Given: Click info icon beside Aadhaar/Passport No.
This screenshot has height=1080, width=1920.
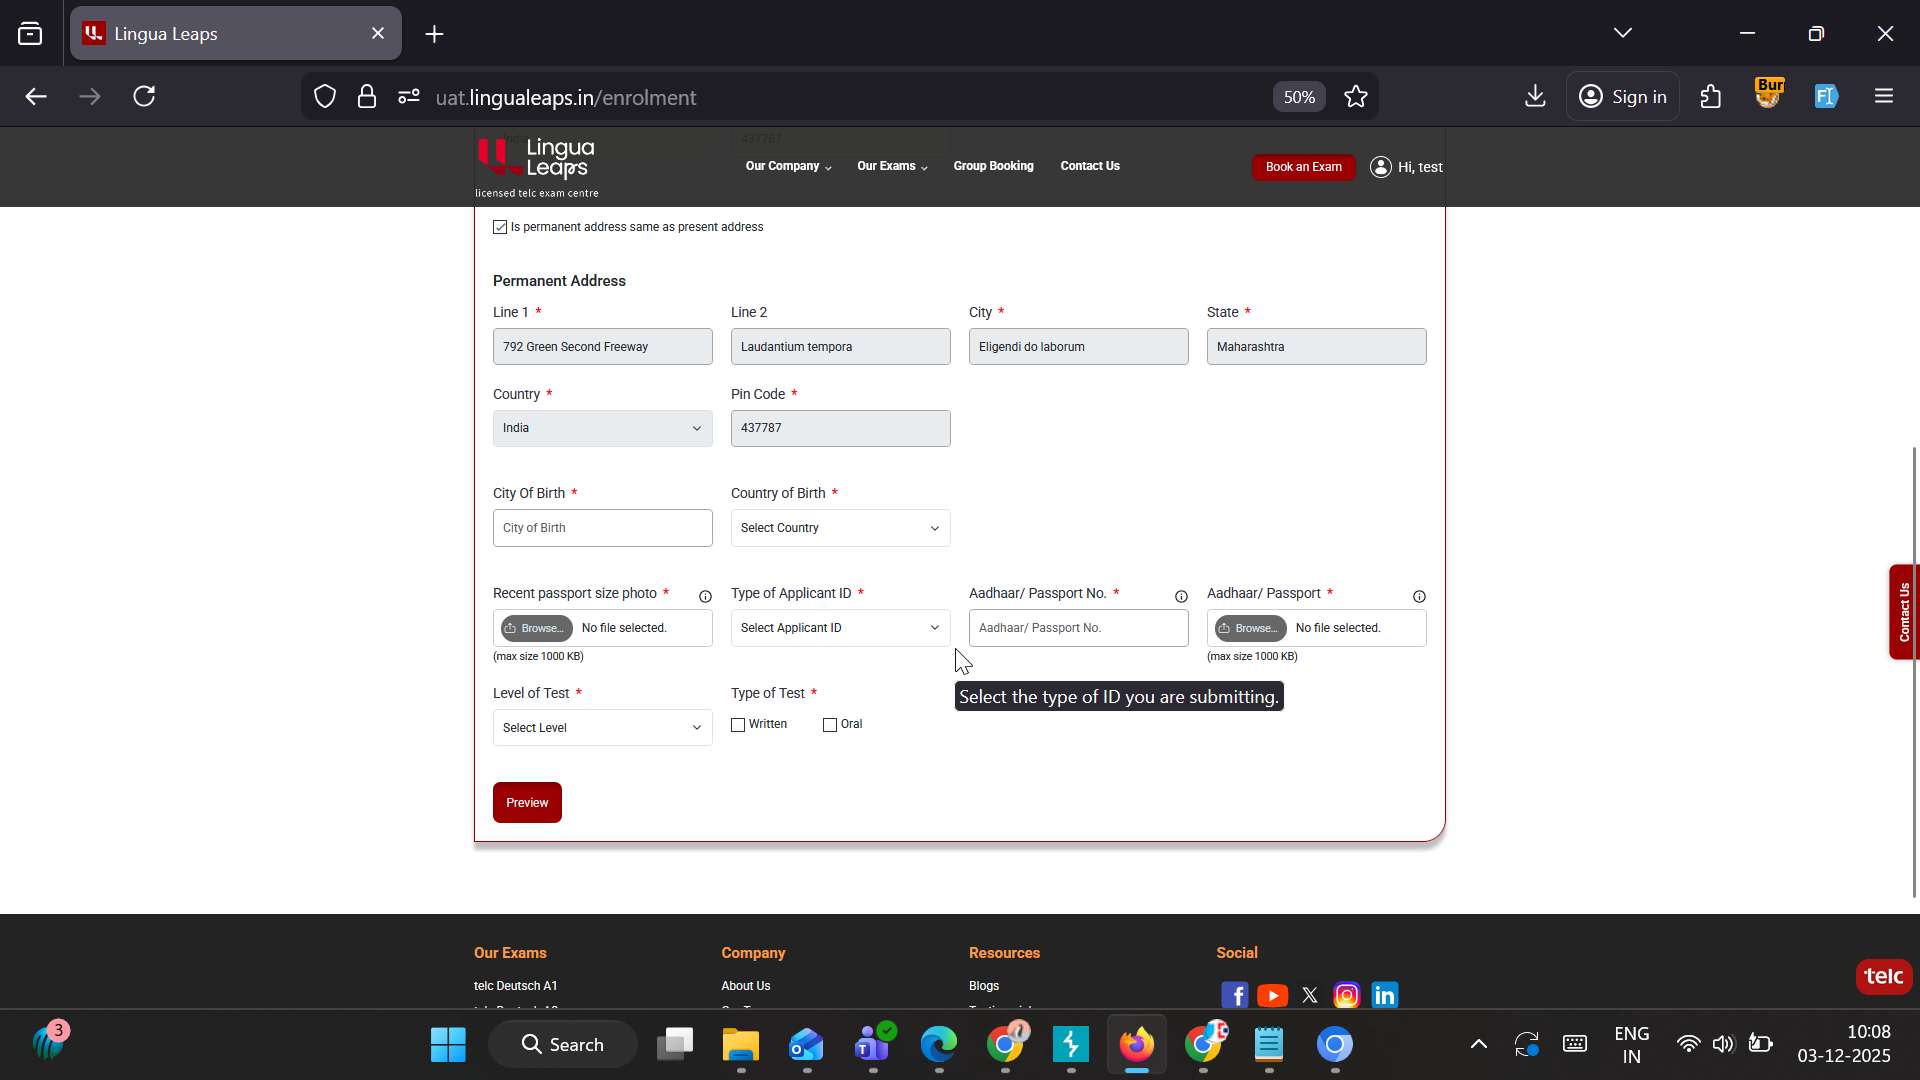Looking at the screenshot, I should [x=1181, y=596].
